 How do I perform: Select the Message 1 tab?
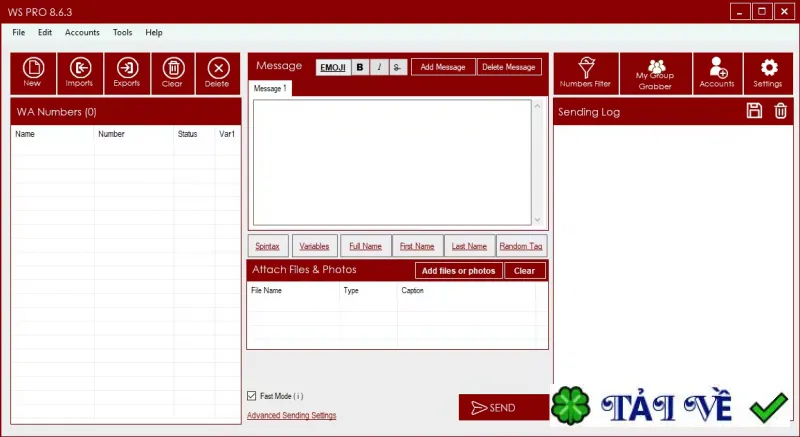(270, 88)
